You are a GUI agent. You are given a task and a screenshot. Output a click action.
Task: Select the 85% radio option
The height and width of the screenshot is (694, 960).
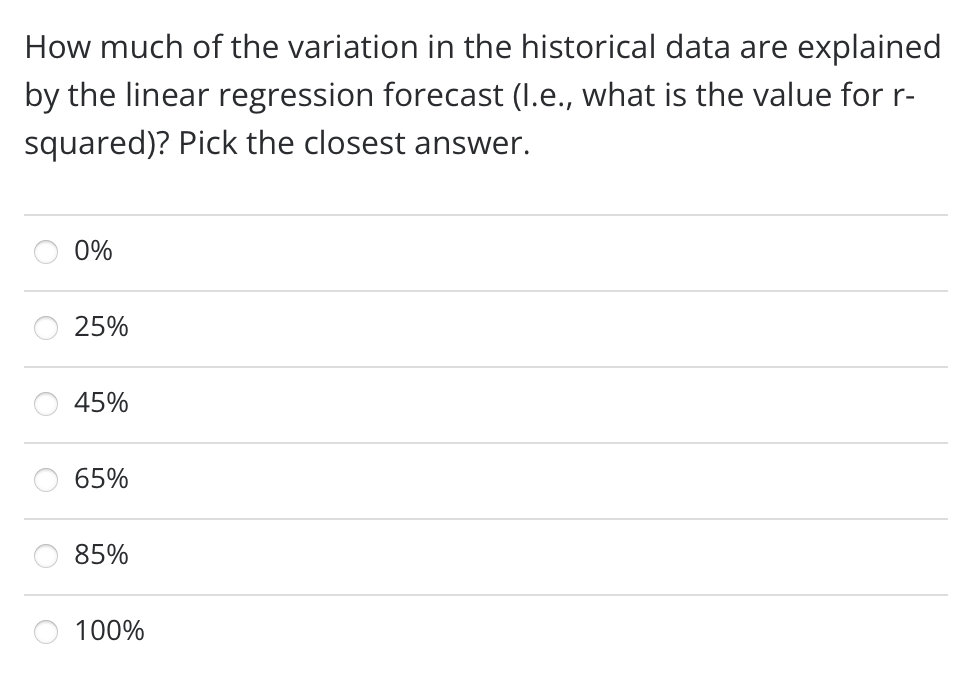click(48, 555)
